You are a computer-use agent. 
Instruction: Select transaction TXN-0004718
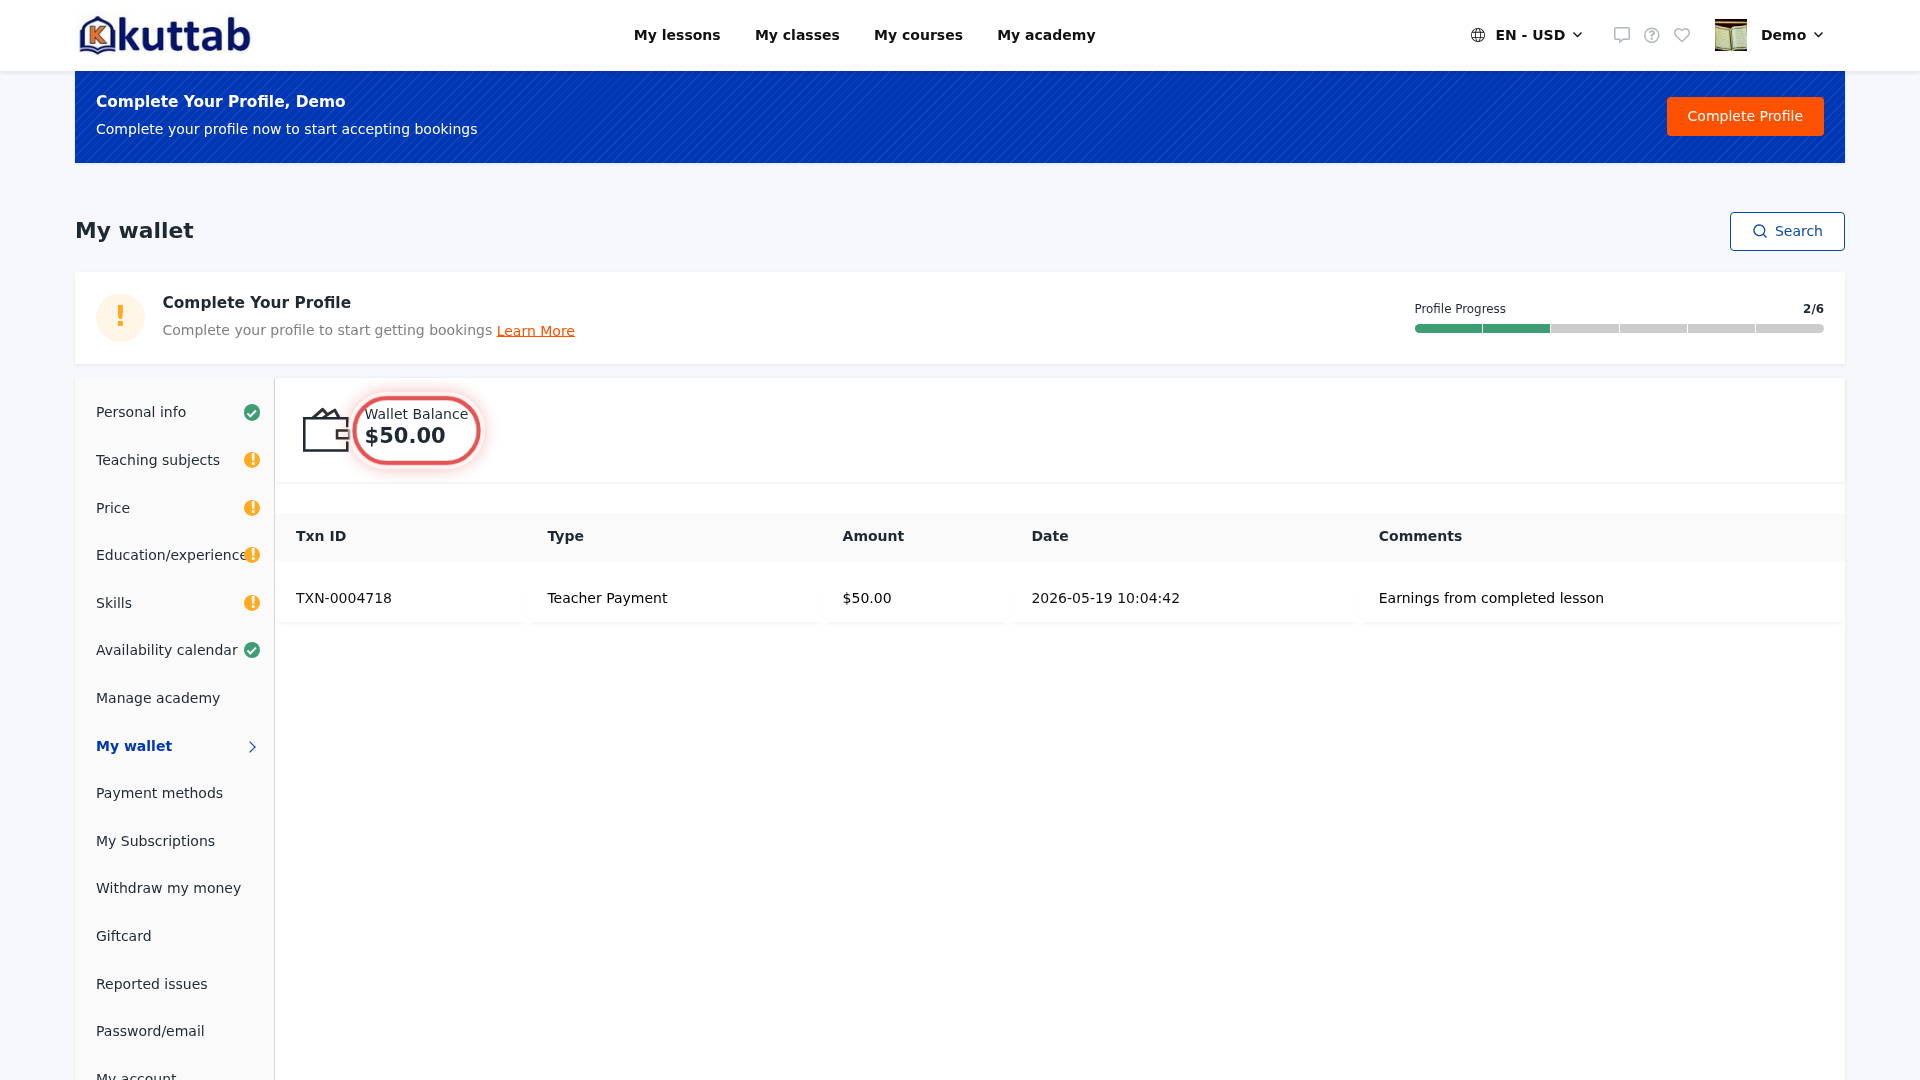coord(344,598)
